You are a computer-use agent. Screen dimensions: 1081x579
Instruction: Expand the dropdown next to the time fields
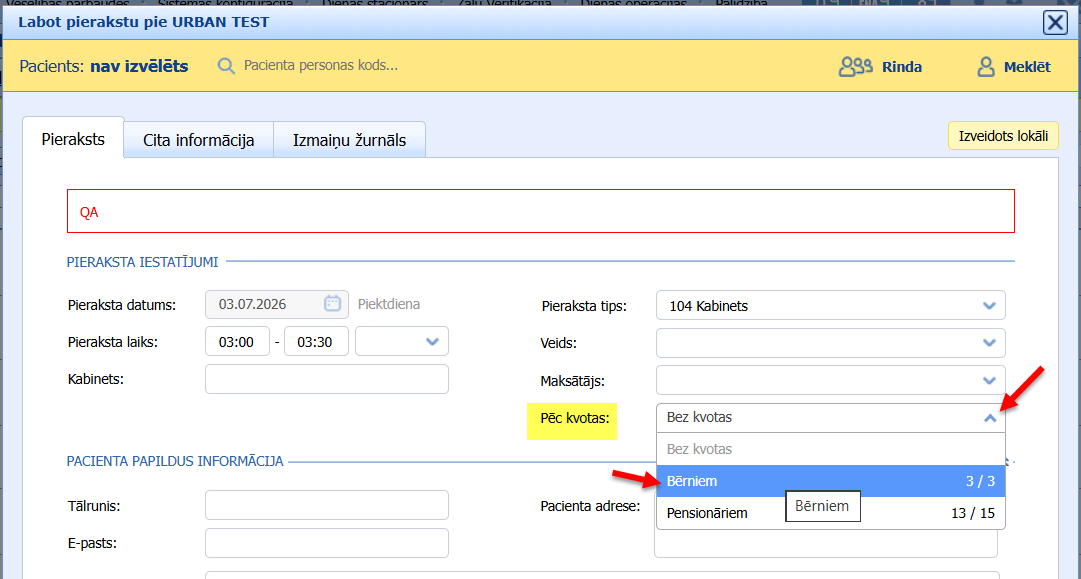402,341
